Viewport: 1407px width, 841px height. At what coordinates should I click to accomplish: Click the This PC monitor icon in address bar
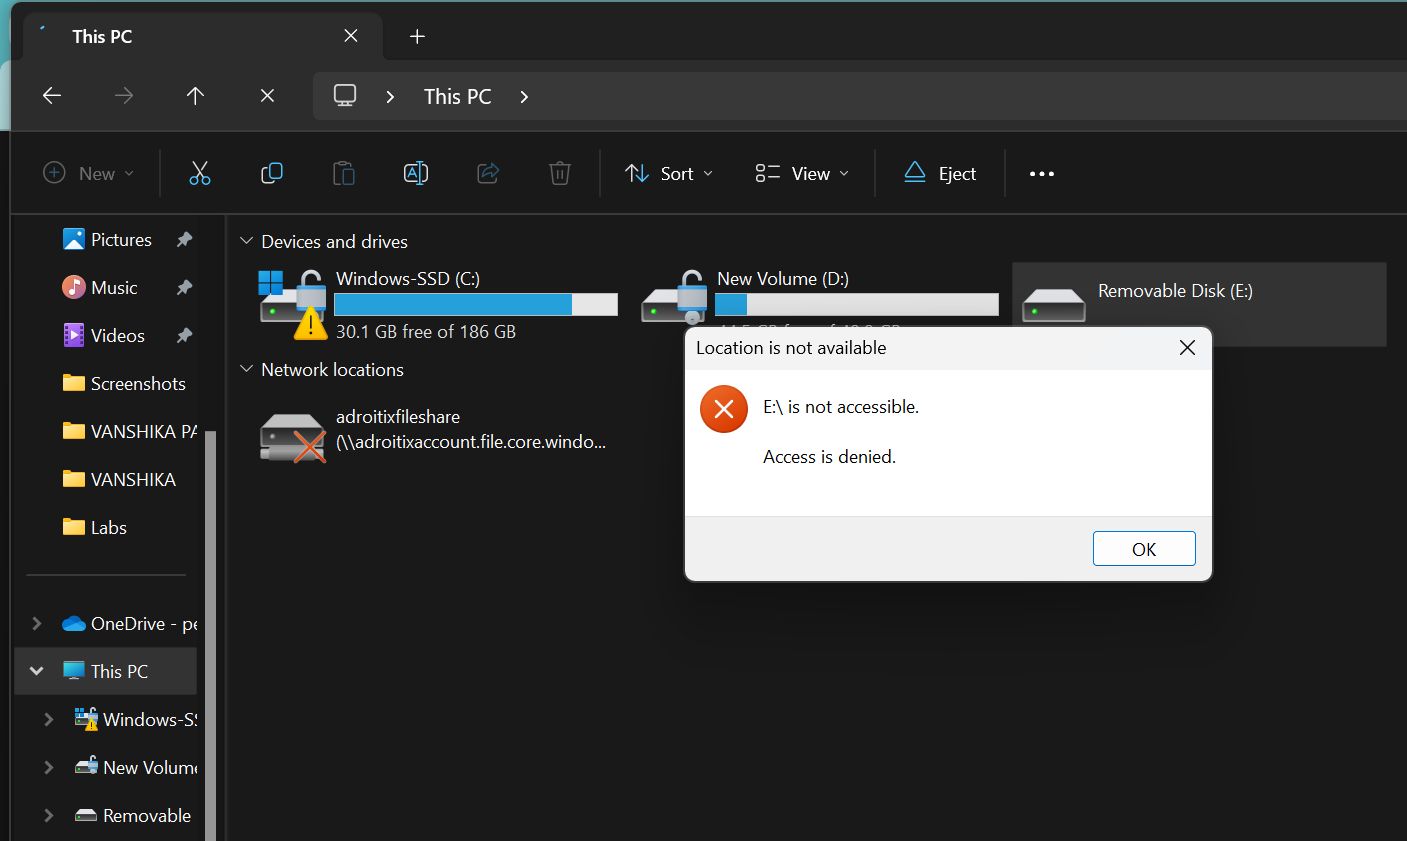click(344, 95)
